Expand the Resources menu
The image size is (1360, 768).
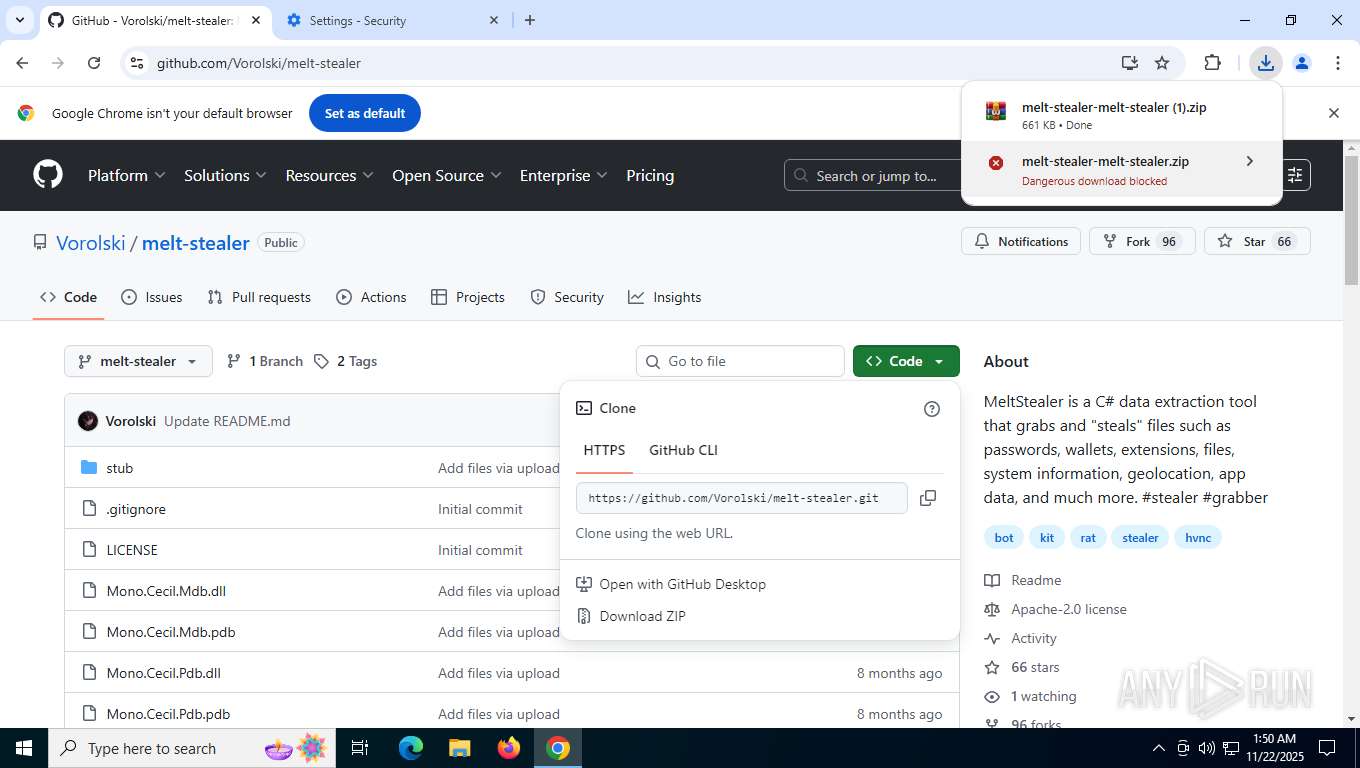(x=329, y=175)
